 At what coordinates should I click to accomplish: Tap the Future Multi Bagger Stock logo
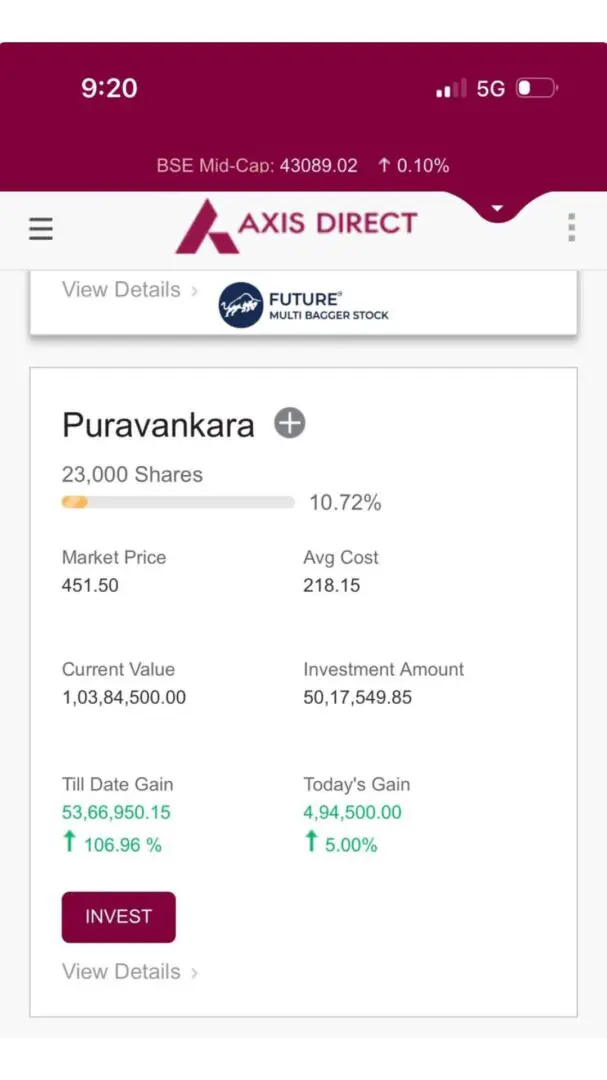coord(304,306)
